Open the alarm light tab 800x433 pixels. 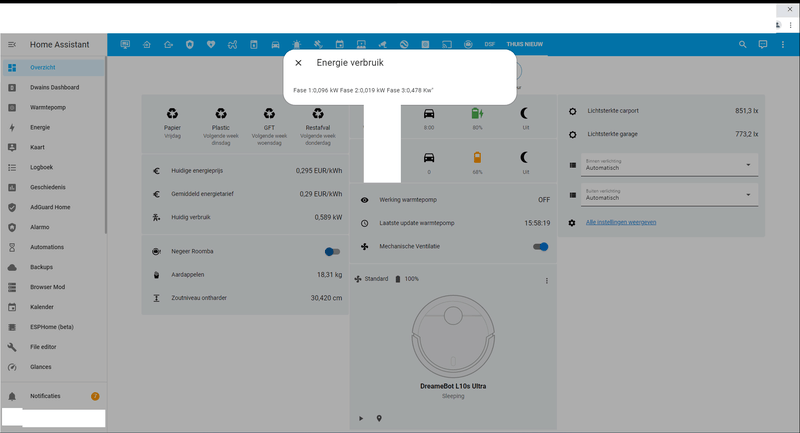pos(296,44)
